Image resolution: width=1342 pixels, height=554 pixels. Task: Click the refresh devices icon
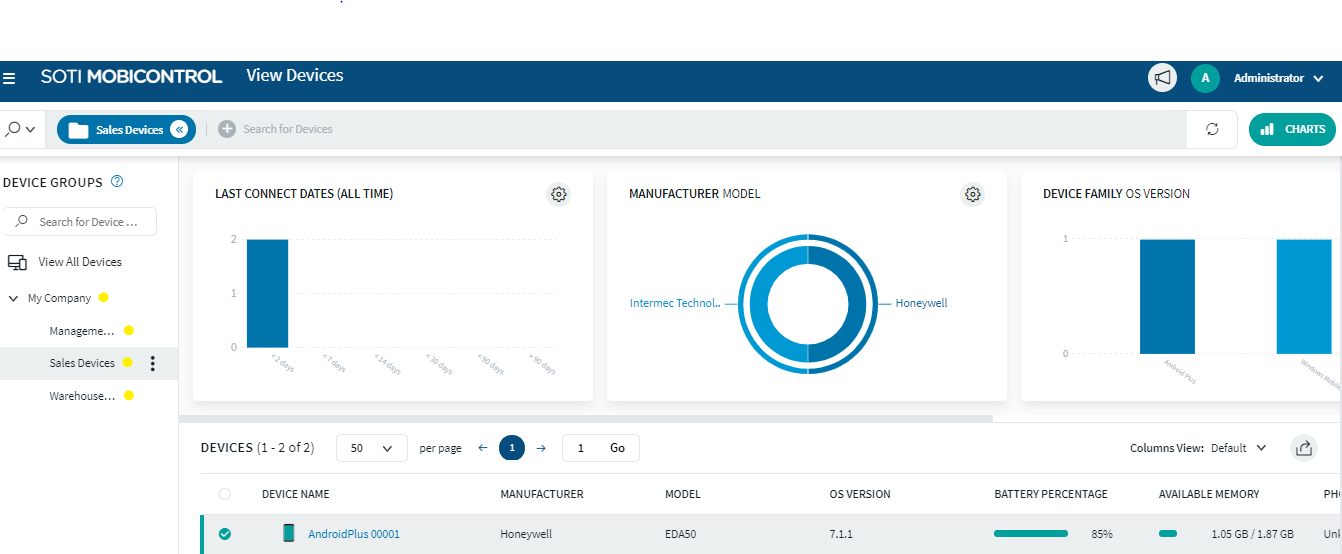point(1212,129)
